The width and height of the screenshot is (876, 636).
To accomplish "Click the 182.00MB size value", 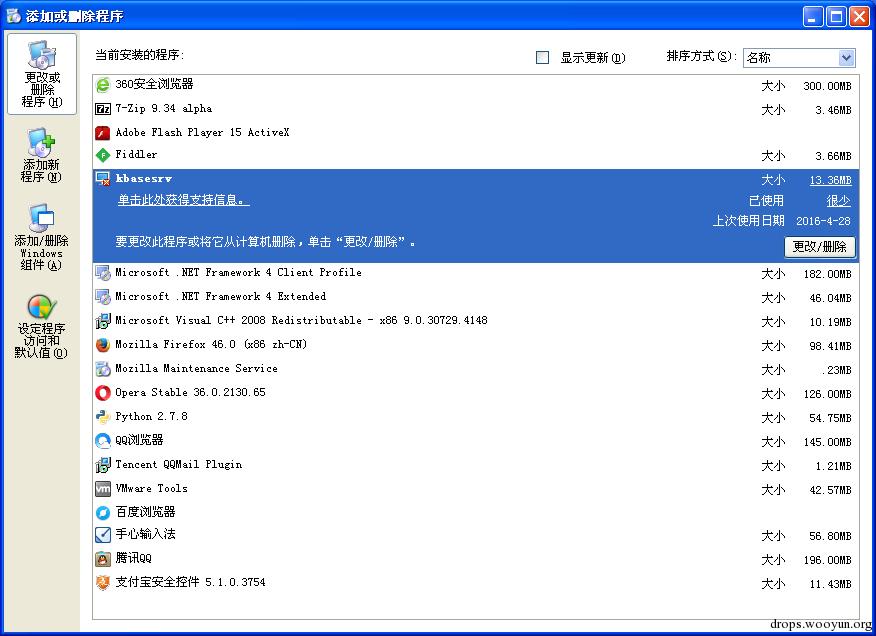I will click(827, 274).
